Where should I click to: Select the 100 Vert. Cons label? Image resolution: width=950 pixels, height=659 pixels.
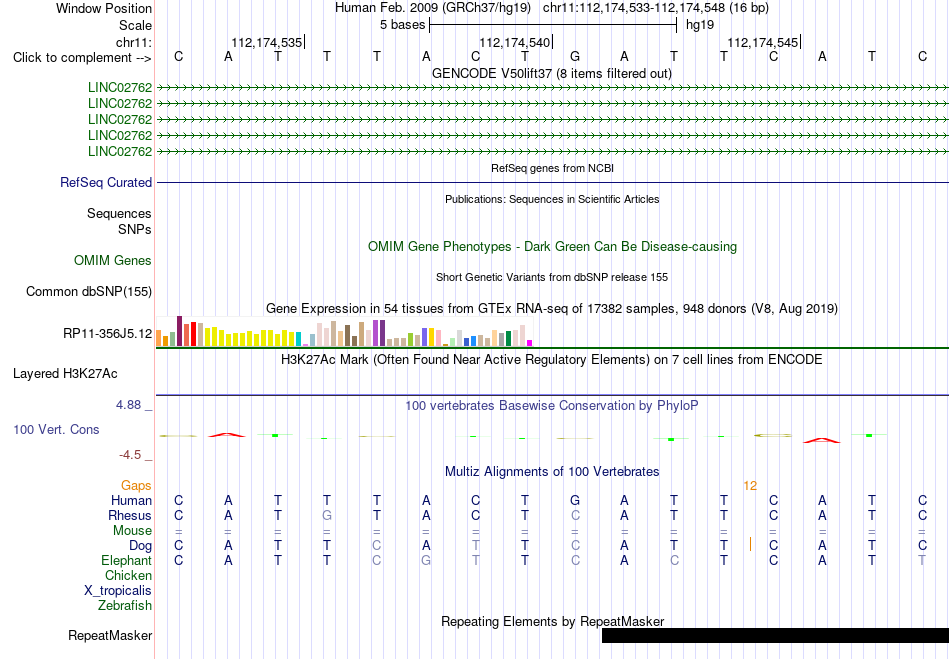(56, 429)
